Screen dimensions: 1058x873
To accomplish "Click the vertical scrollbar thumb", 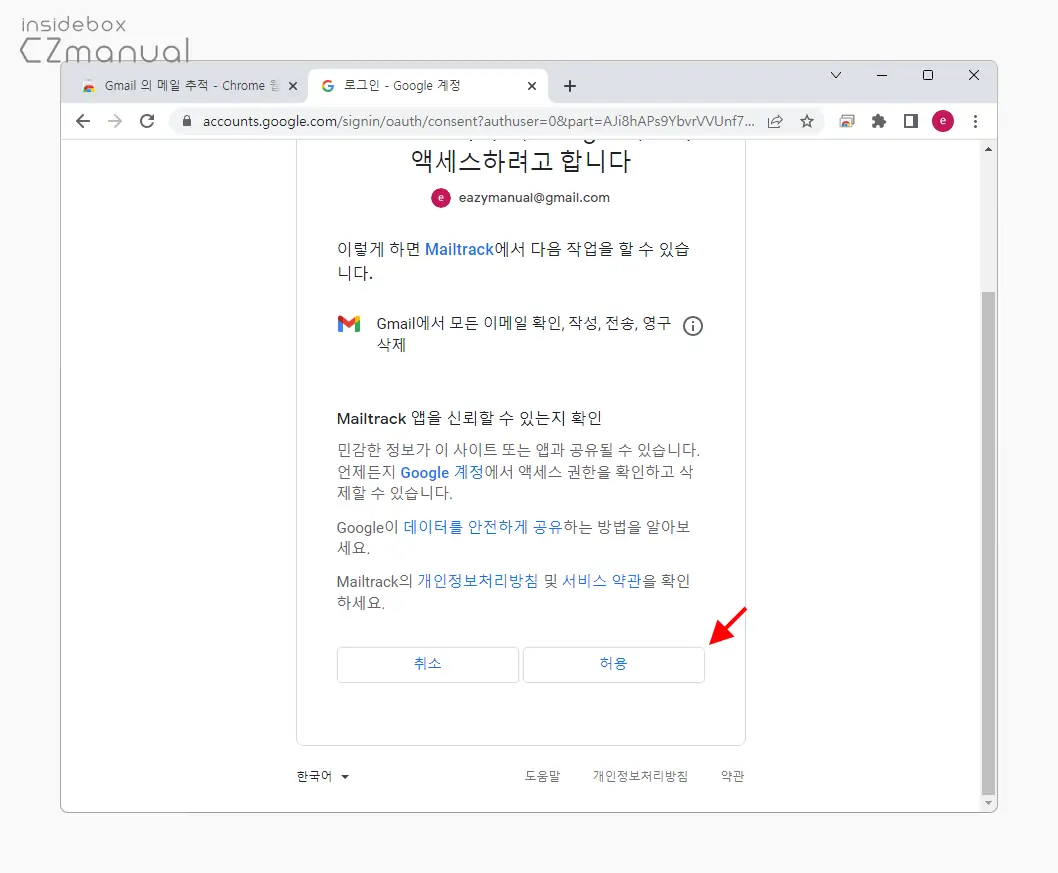I will [x=989, y=543].
